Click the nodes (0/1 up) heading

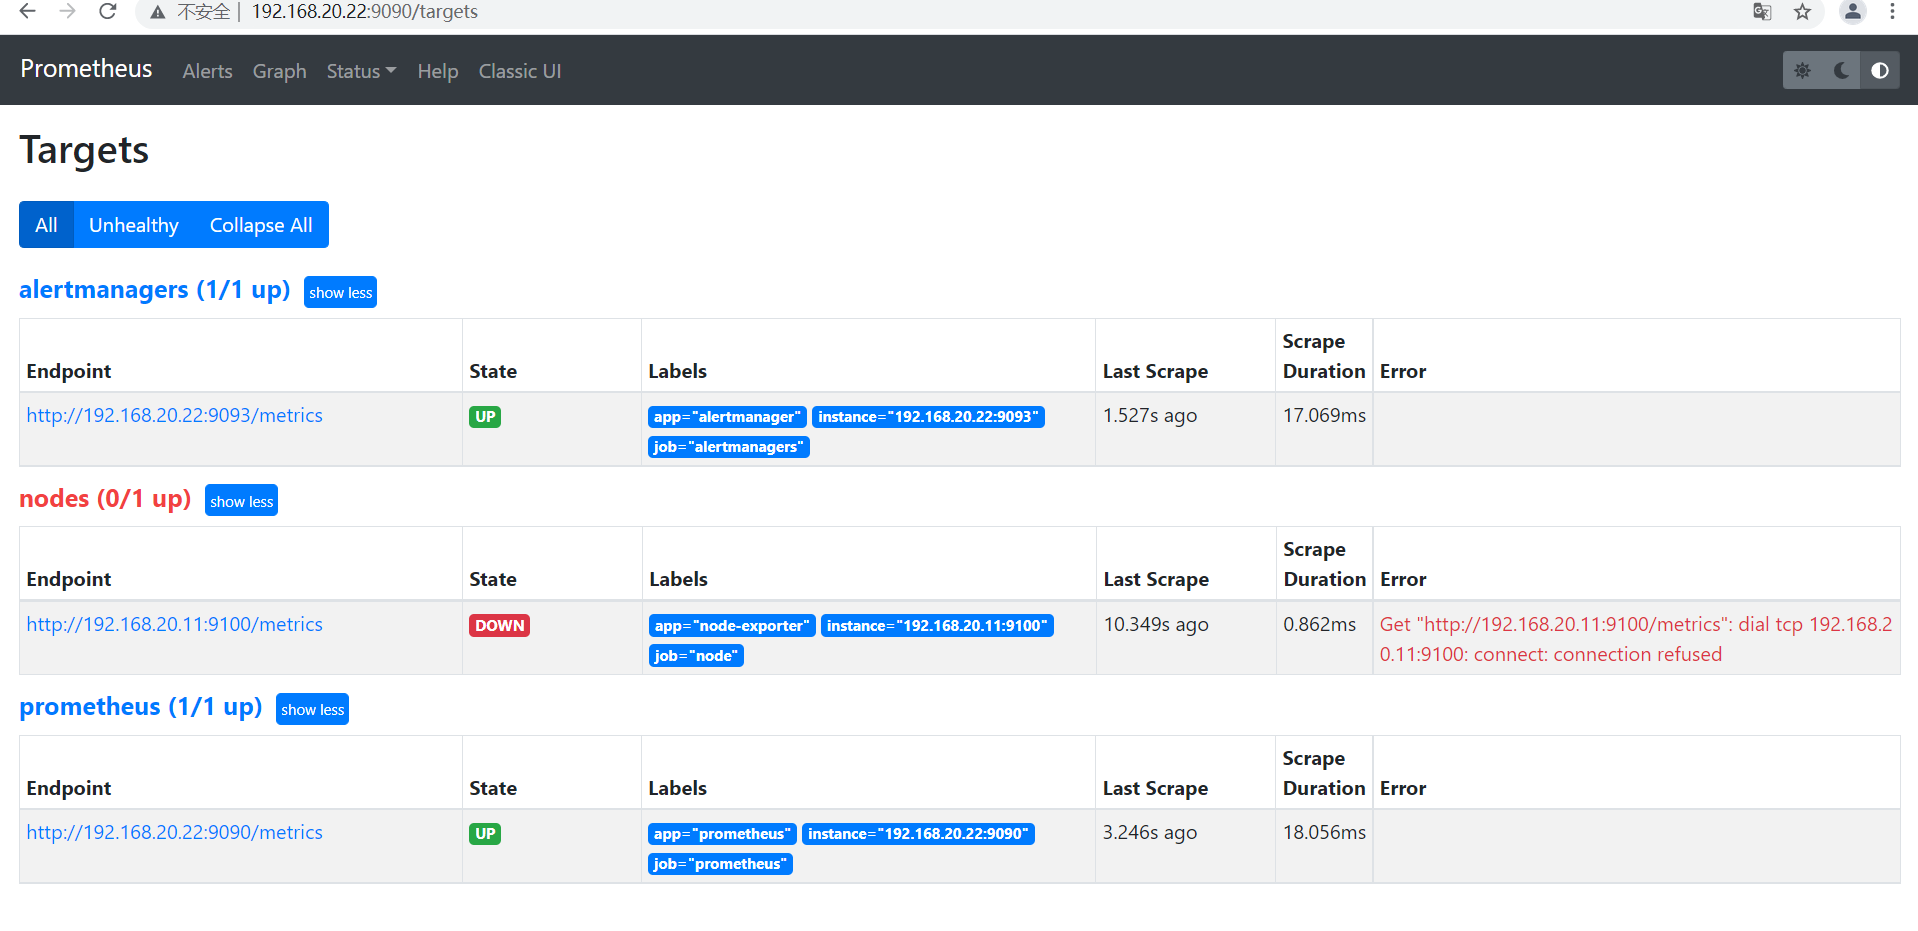point(105,498)
